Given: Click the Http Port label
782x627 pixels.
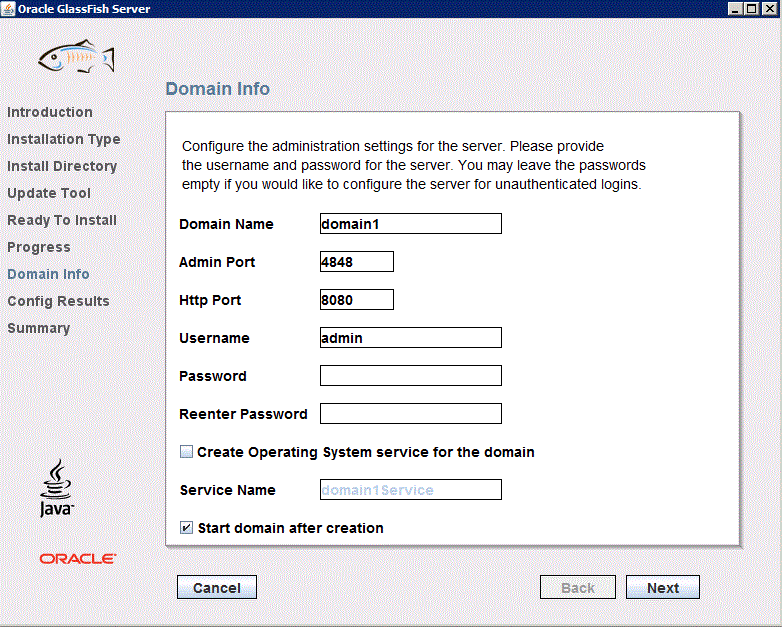Looking at the screenshot, I should 210,300.
